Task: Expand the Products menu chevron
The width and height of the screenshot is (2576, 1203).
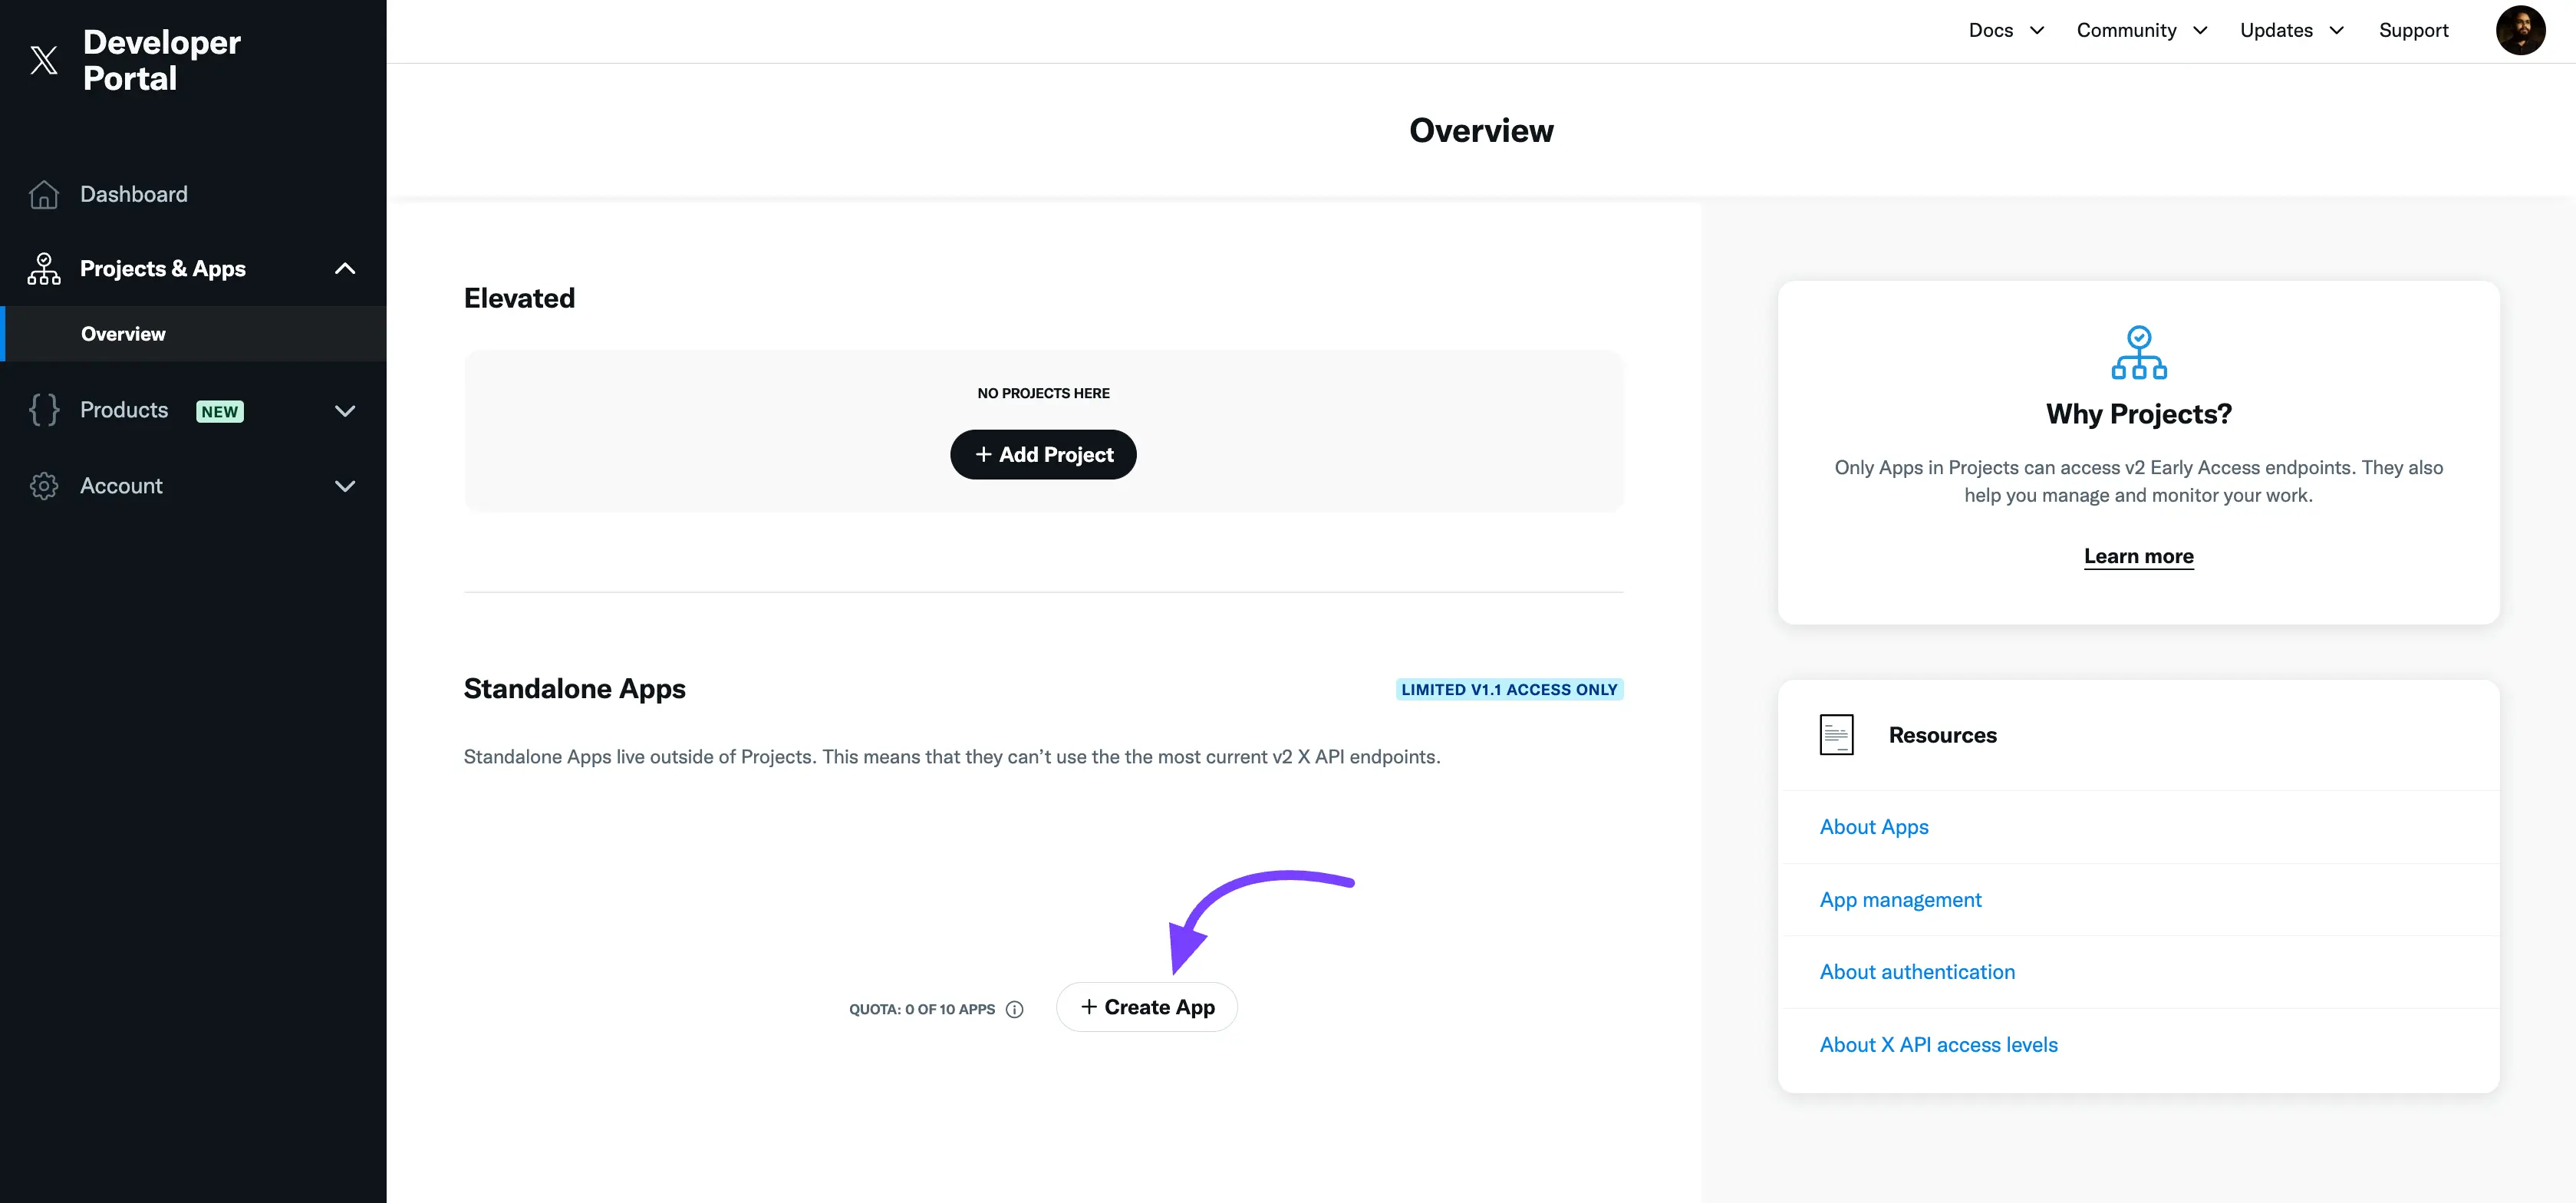Action: click(345, 411)
